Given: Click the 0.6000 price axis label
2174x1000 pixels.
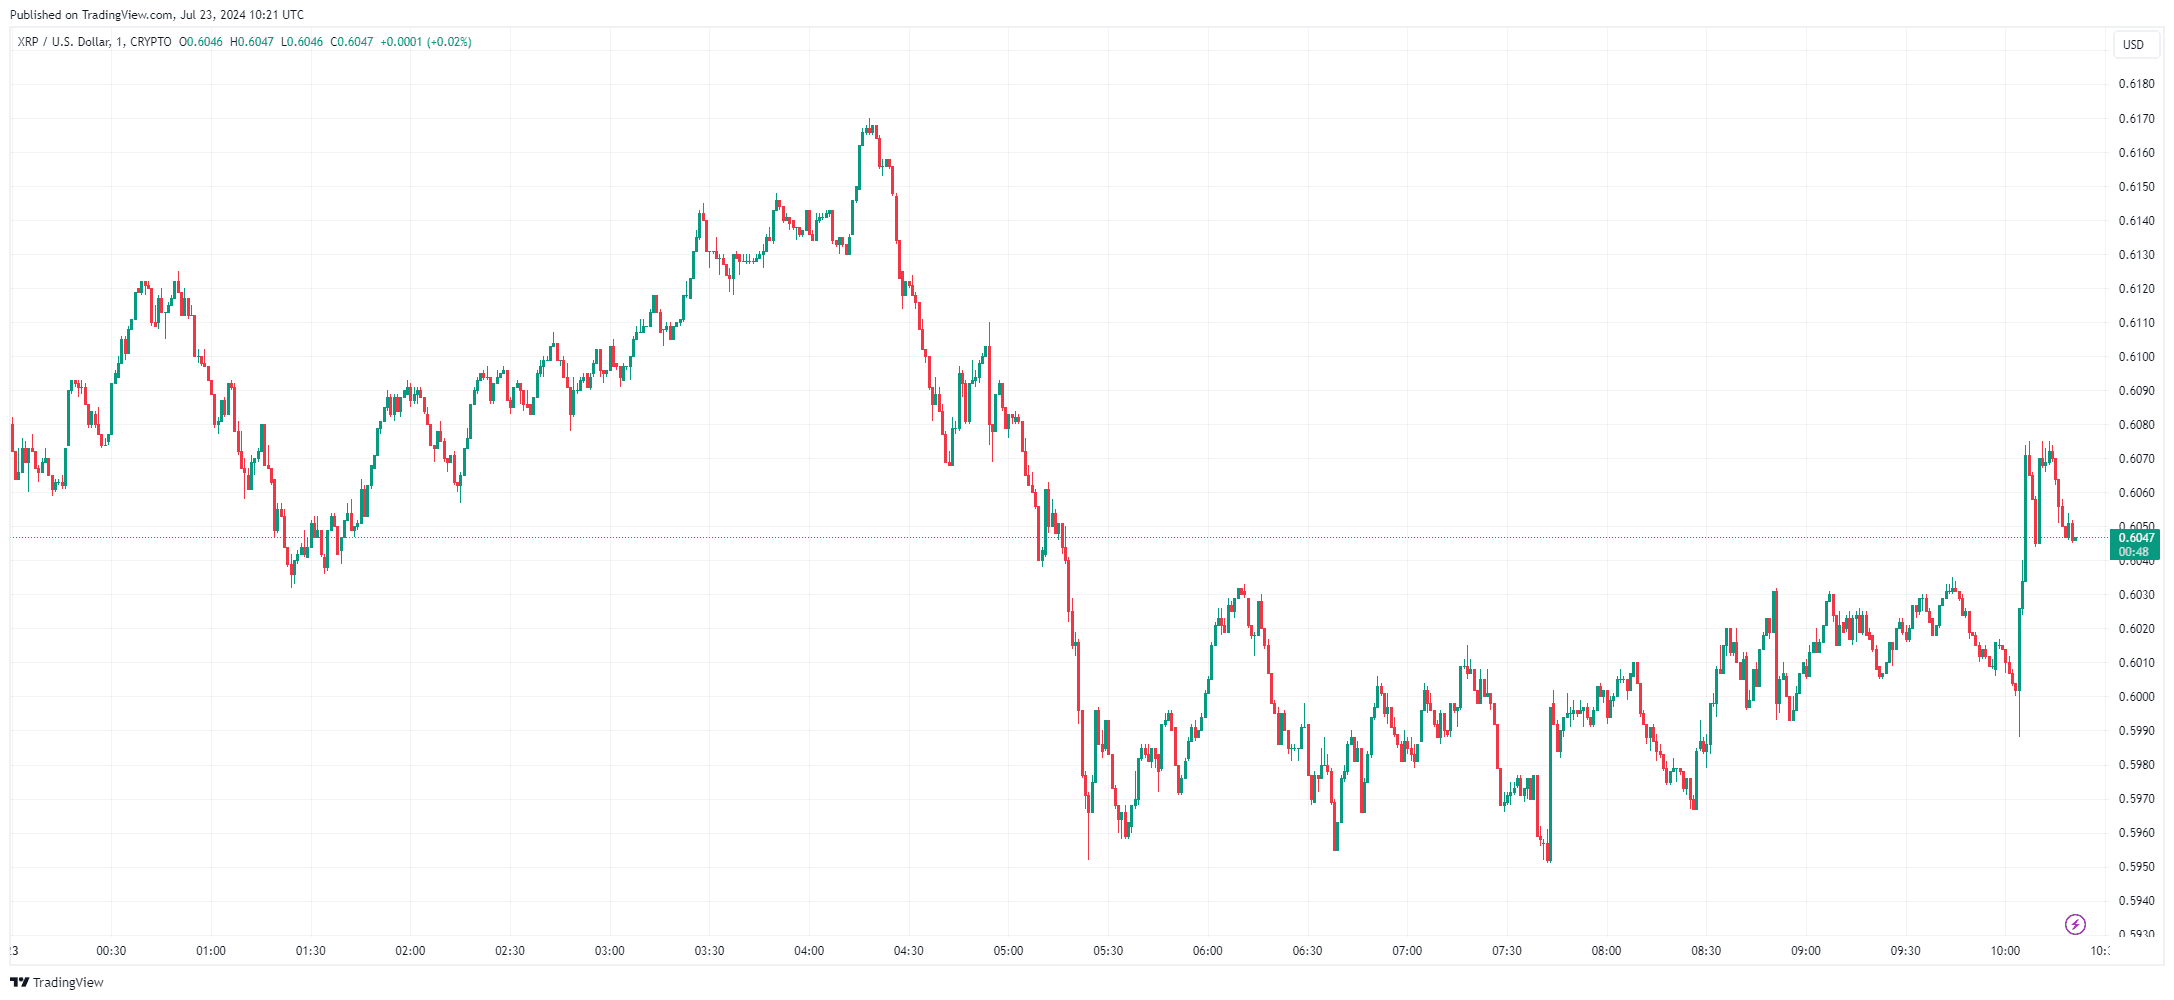Looking at the screenshot, I should coord(2136,697).
